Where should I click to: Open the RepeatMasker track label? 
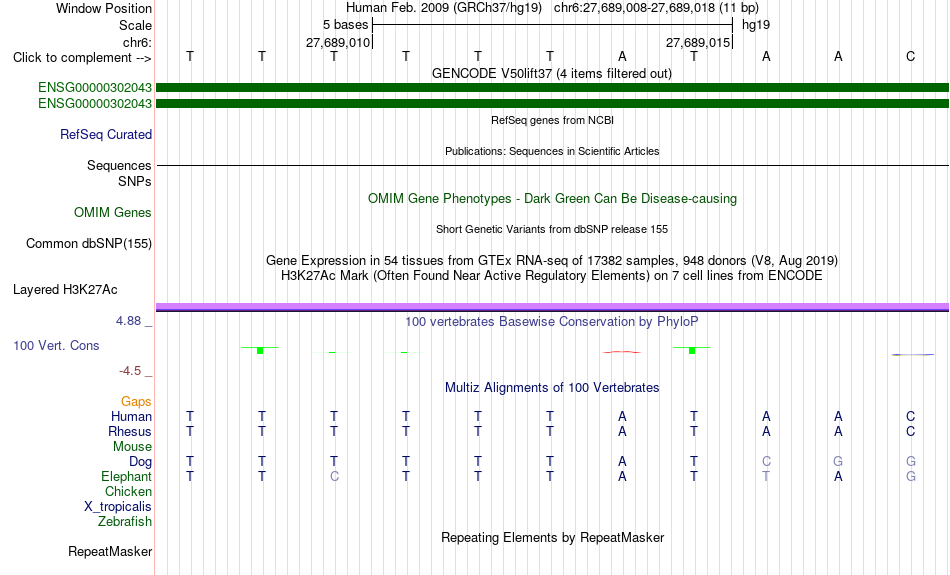(x=110, y=551)
